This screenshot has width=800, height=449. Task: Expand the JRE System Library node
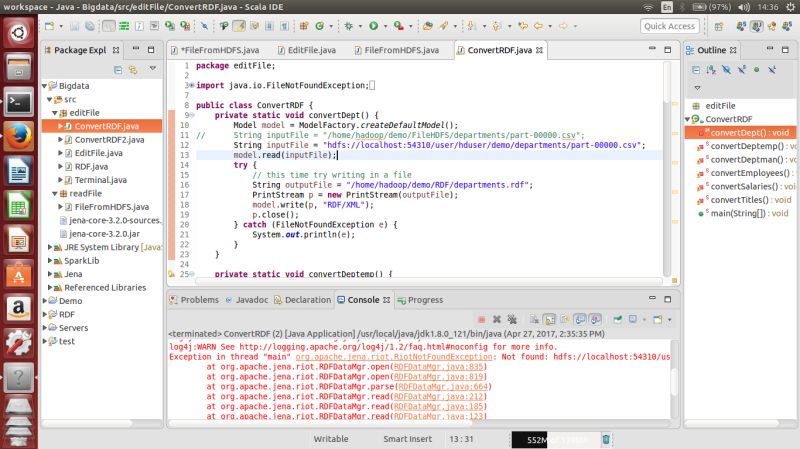coord(49,247)
